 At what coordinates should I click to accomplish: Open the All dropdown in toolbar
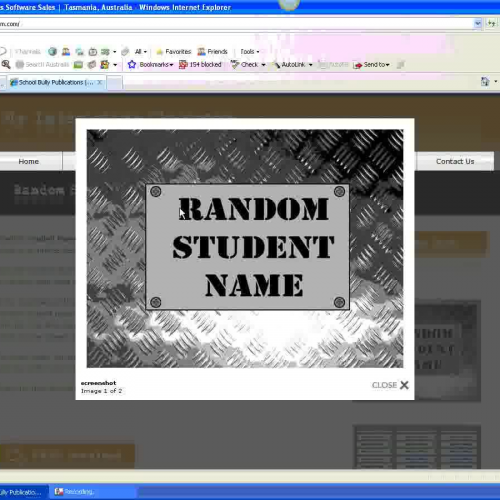point(141,51)
